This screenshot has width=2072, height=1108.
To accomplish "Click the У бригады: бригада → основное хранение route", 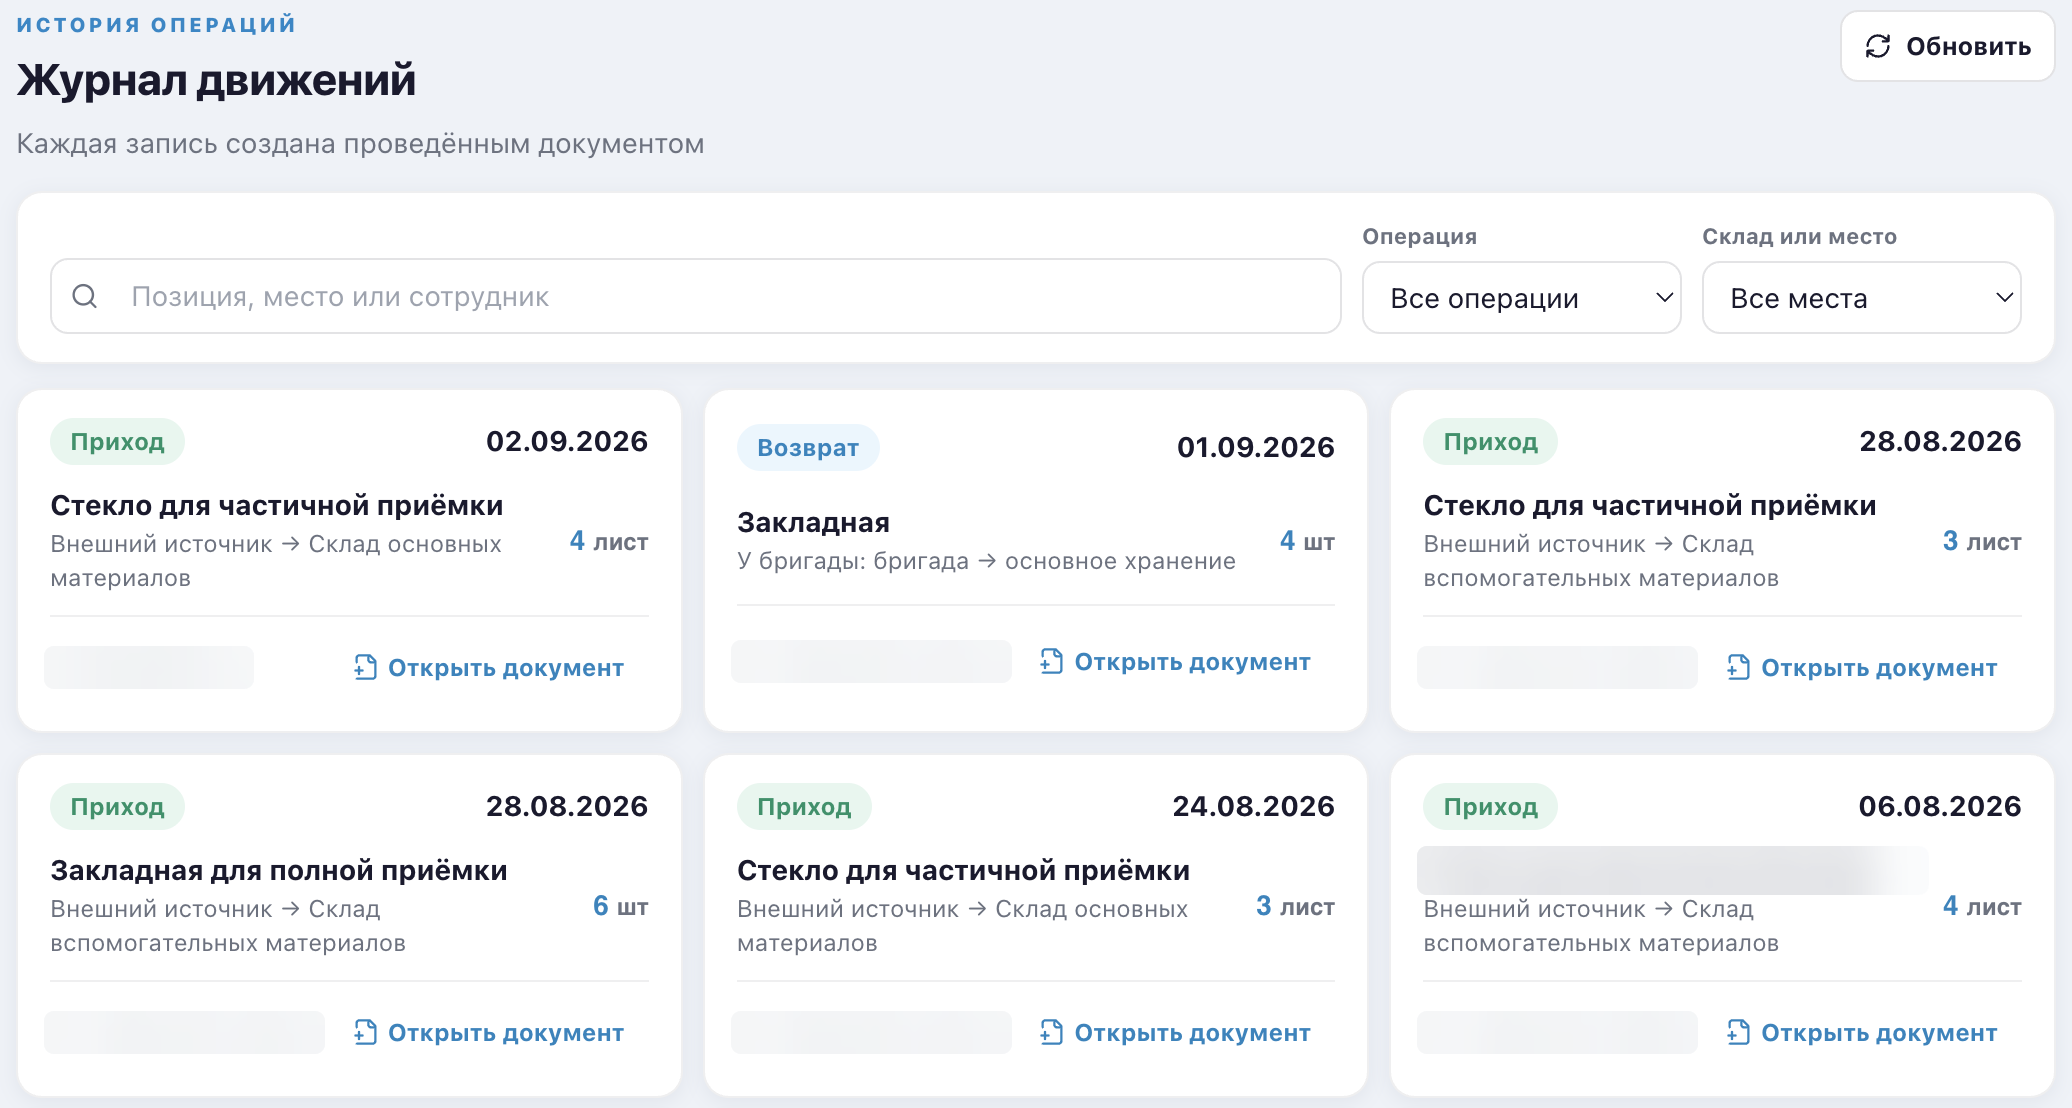I will tap(986, 561).
